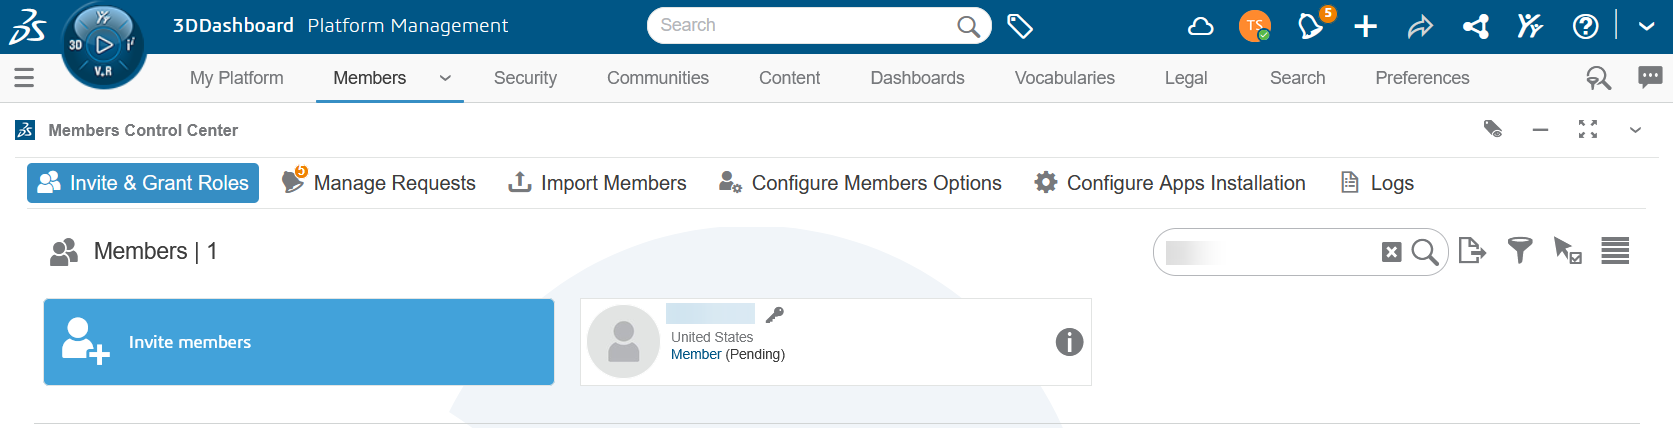Screen dimensions: 1673x428
Task: Open the members filter funnel
Action: [1520, 250]
